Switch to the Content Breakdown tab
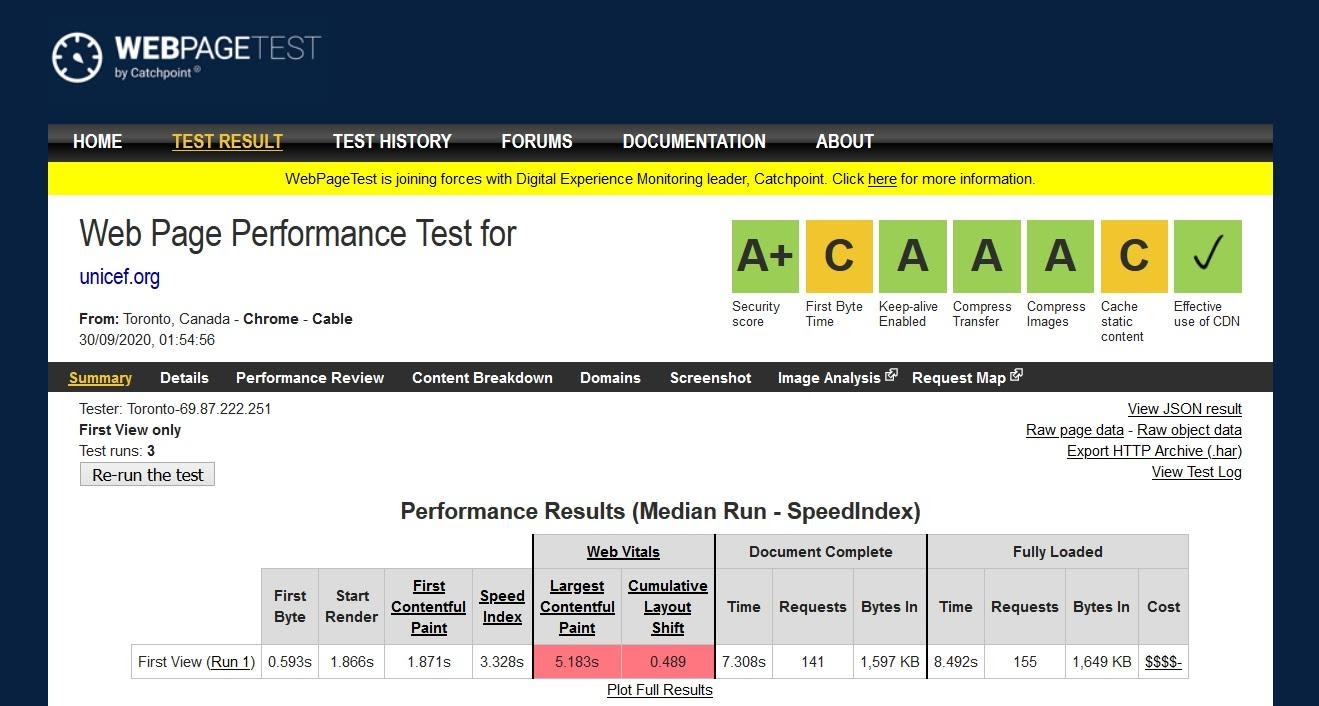The image size is (1319, 706). coord(482,378)
